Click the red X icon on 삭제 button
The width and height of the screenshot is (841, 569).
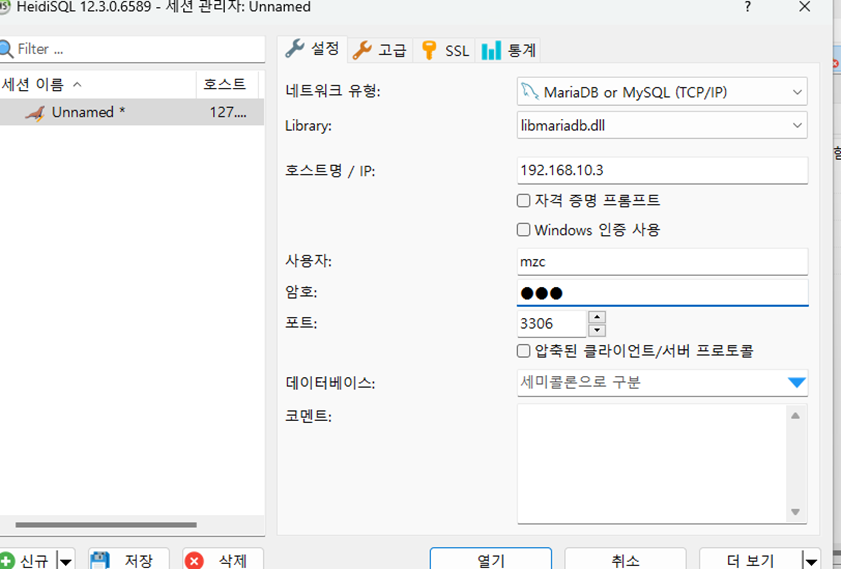coord(194,561)
